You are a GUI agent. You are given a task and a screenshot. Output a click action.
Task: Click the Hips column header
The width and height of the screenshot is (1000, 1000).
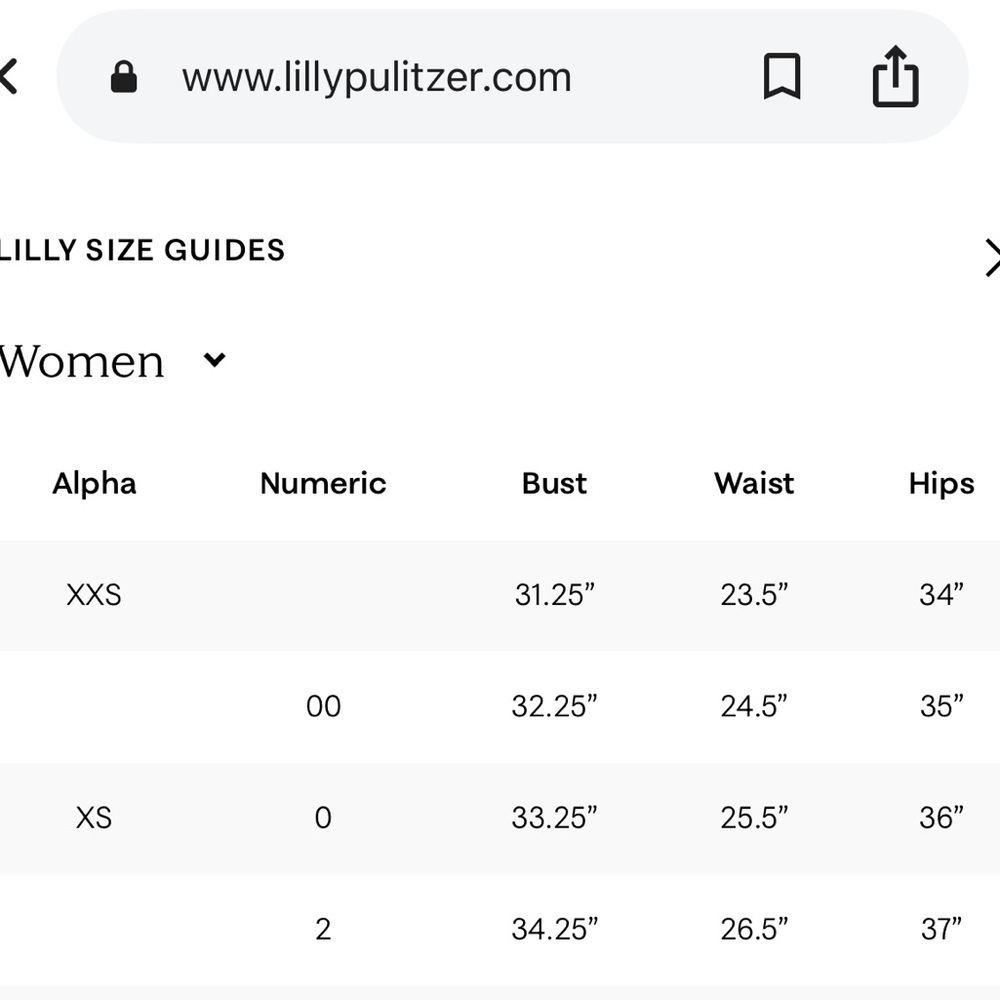click(941, 484)
